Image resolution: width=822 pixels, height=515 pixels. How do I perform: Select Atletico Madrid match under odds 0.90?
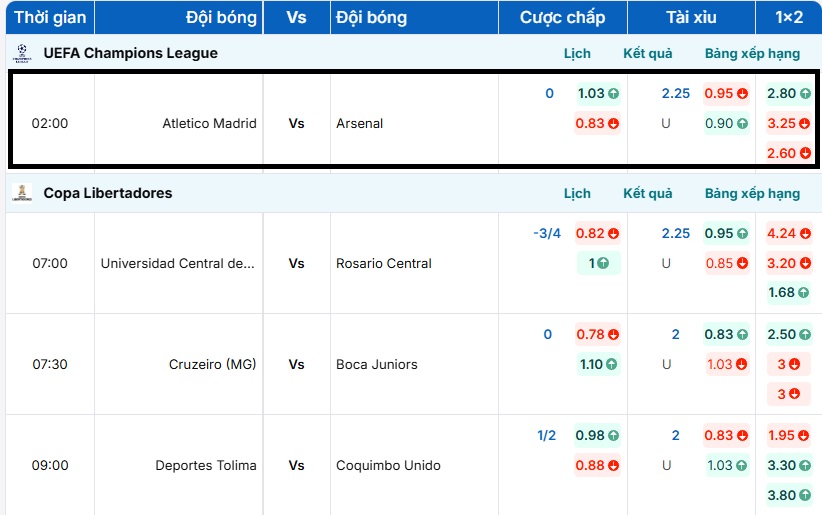(x=726, y=123)
